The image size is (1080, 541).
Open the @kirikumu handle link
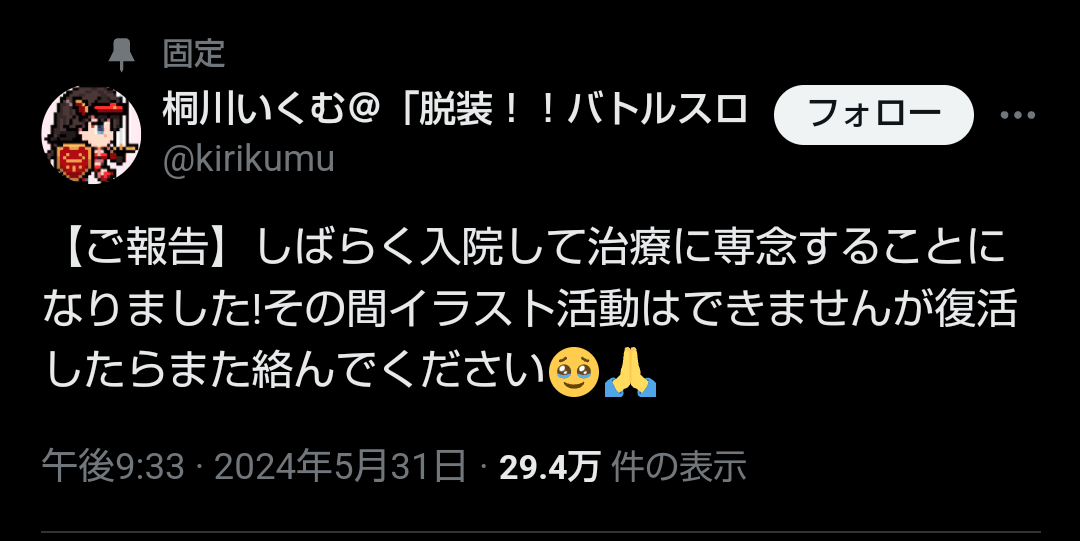pos(249,159)
